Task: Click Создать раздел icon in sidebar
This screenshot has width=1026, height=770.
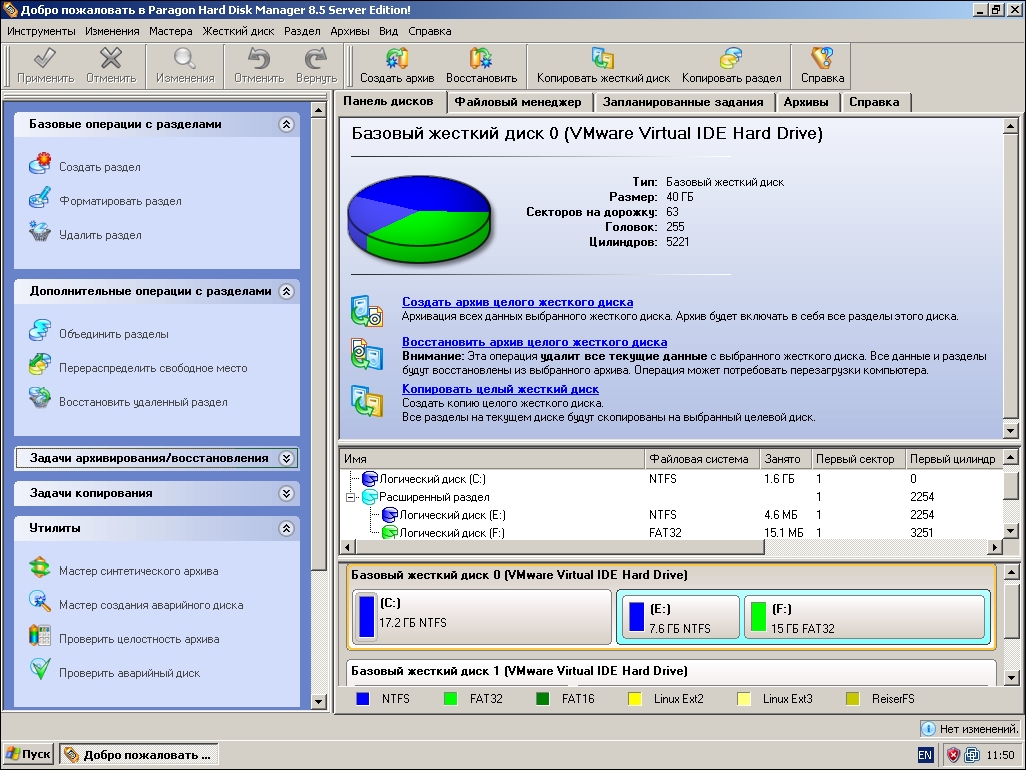Action: tap(40, 164)
